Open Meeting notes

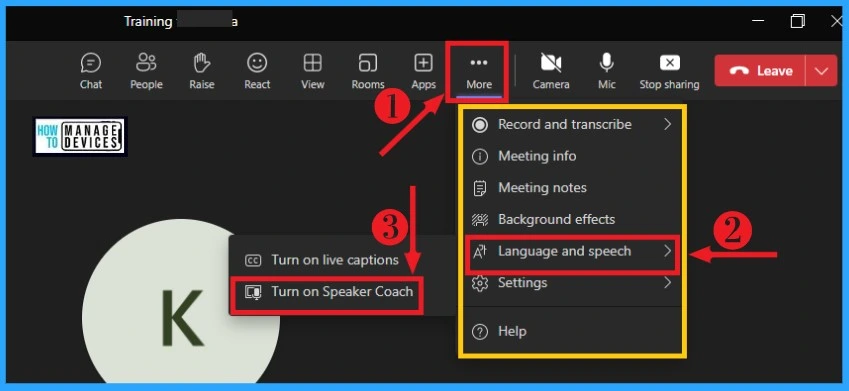point(573,188)
